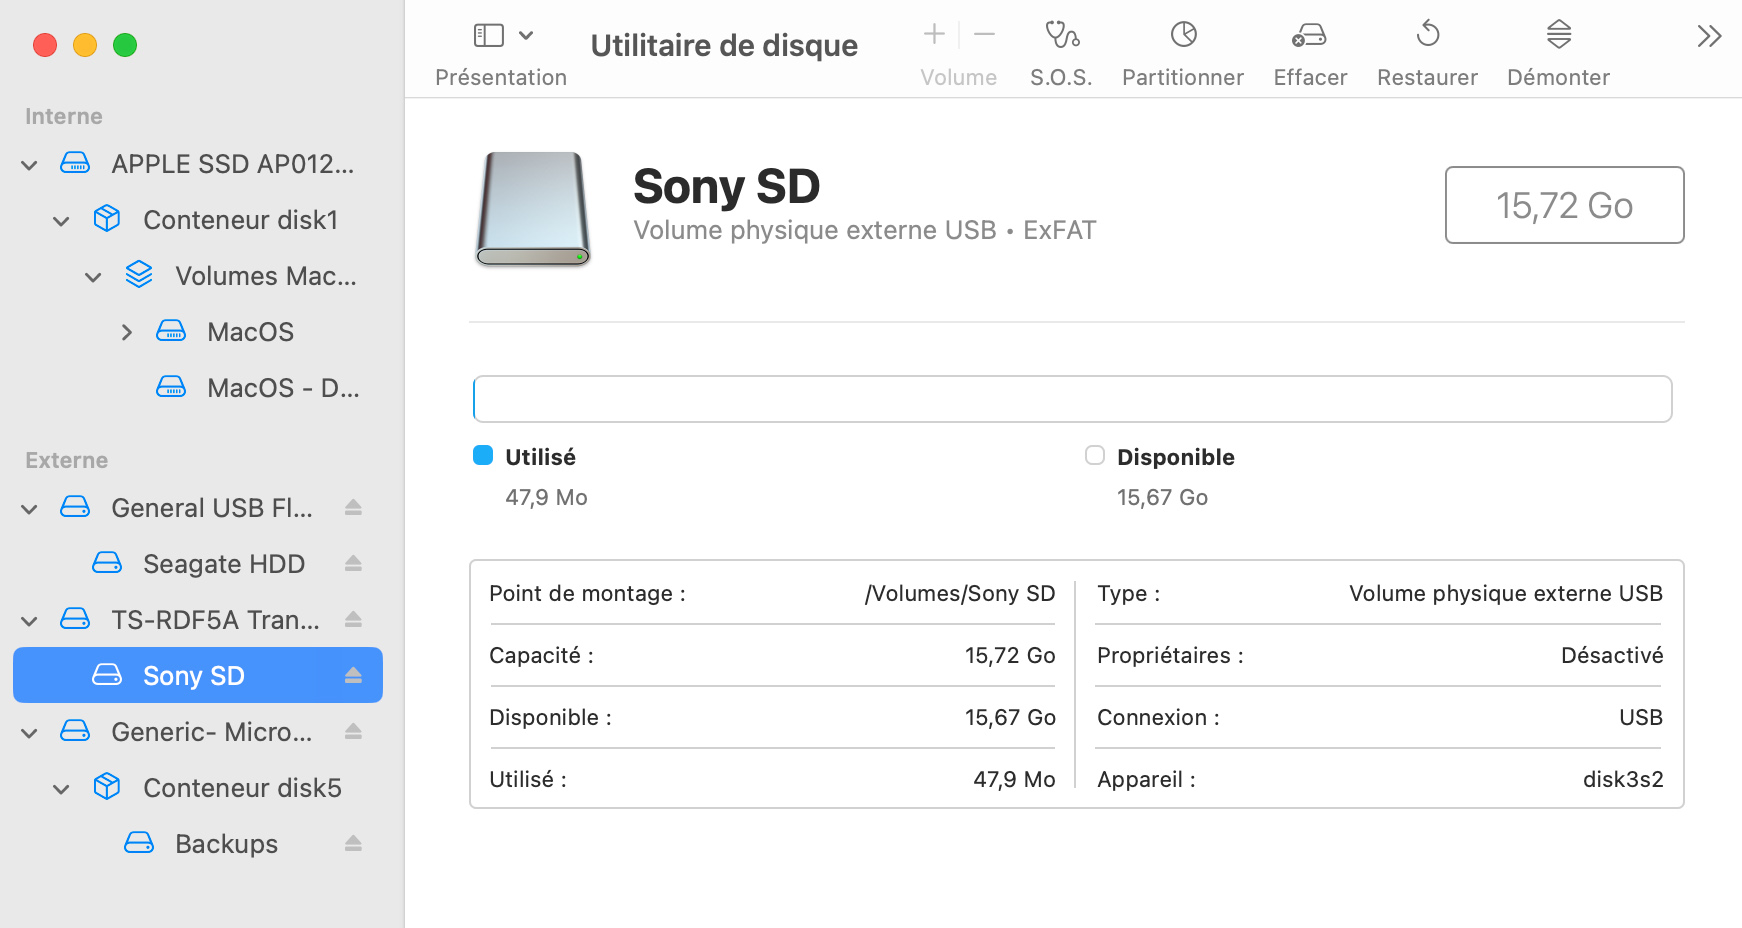Screen dimensions: 1742x928
Task: Click the green fullscreen window button
Action: click(x=125, y=45)
